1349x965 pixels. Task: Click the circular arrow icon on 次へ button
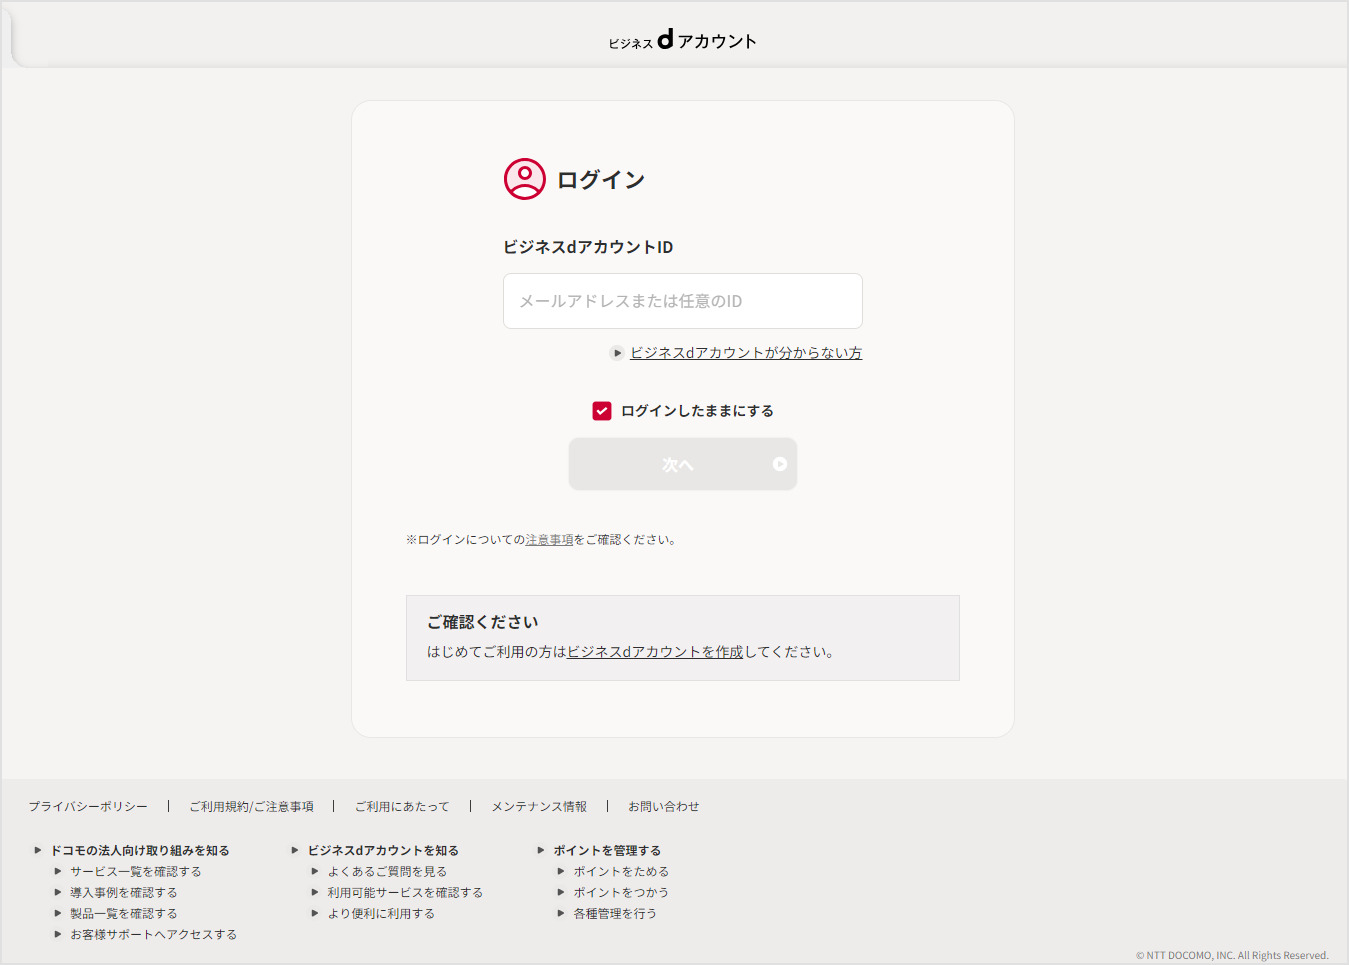point(780,464)
